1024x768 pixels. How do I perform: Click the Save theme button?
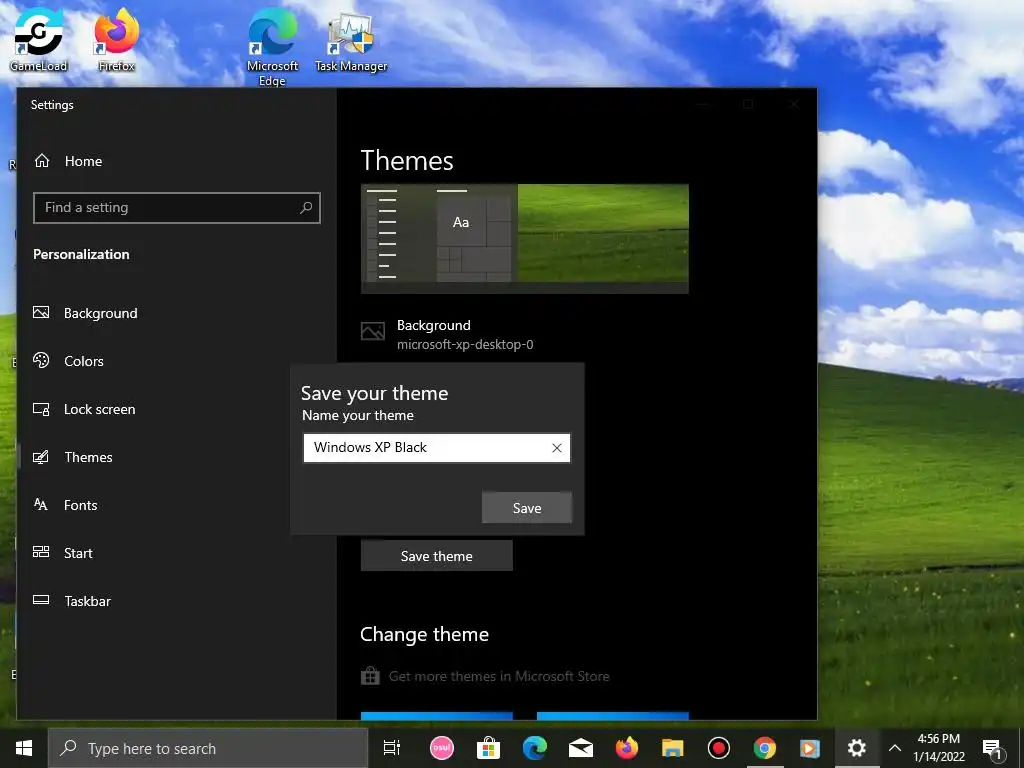[x=436, y=556]
